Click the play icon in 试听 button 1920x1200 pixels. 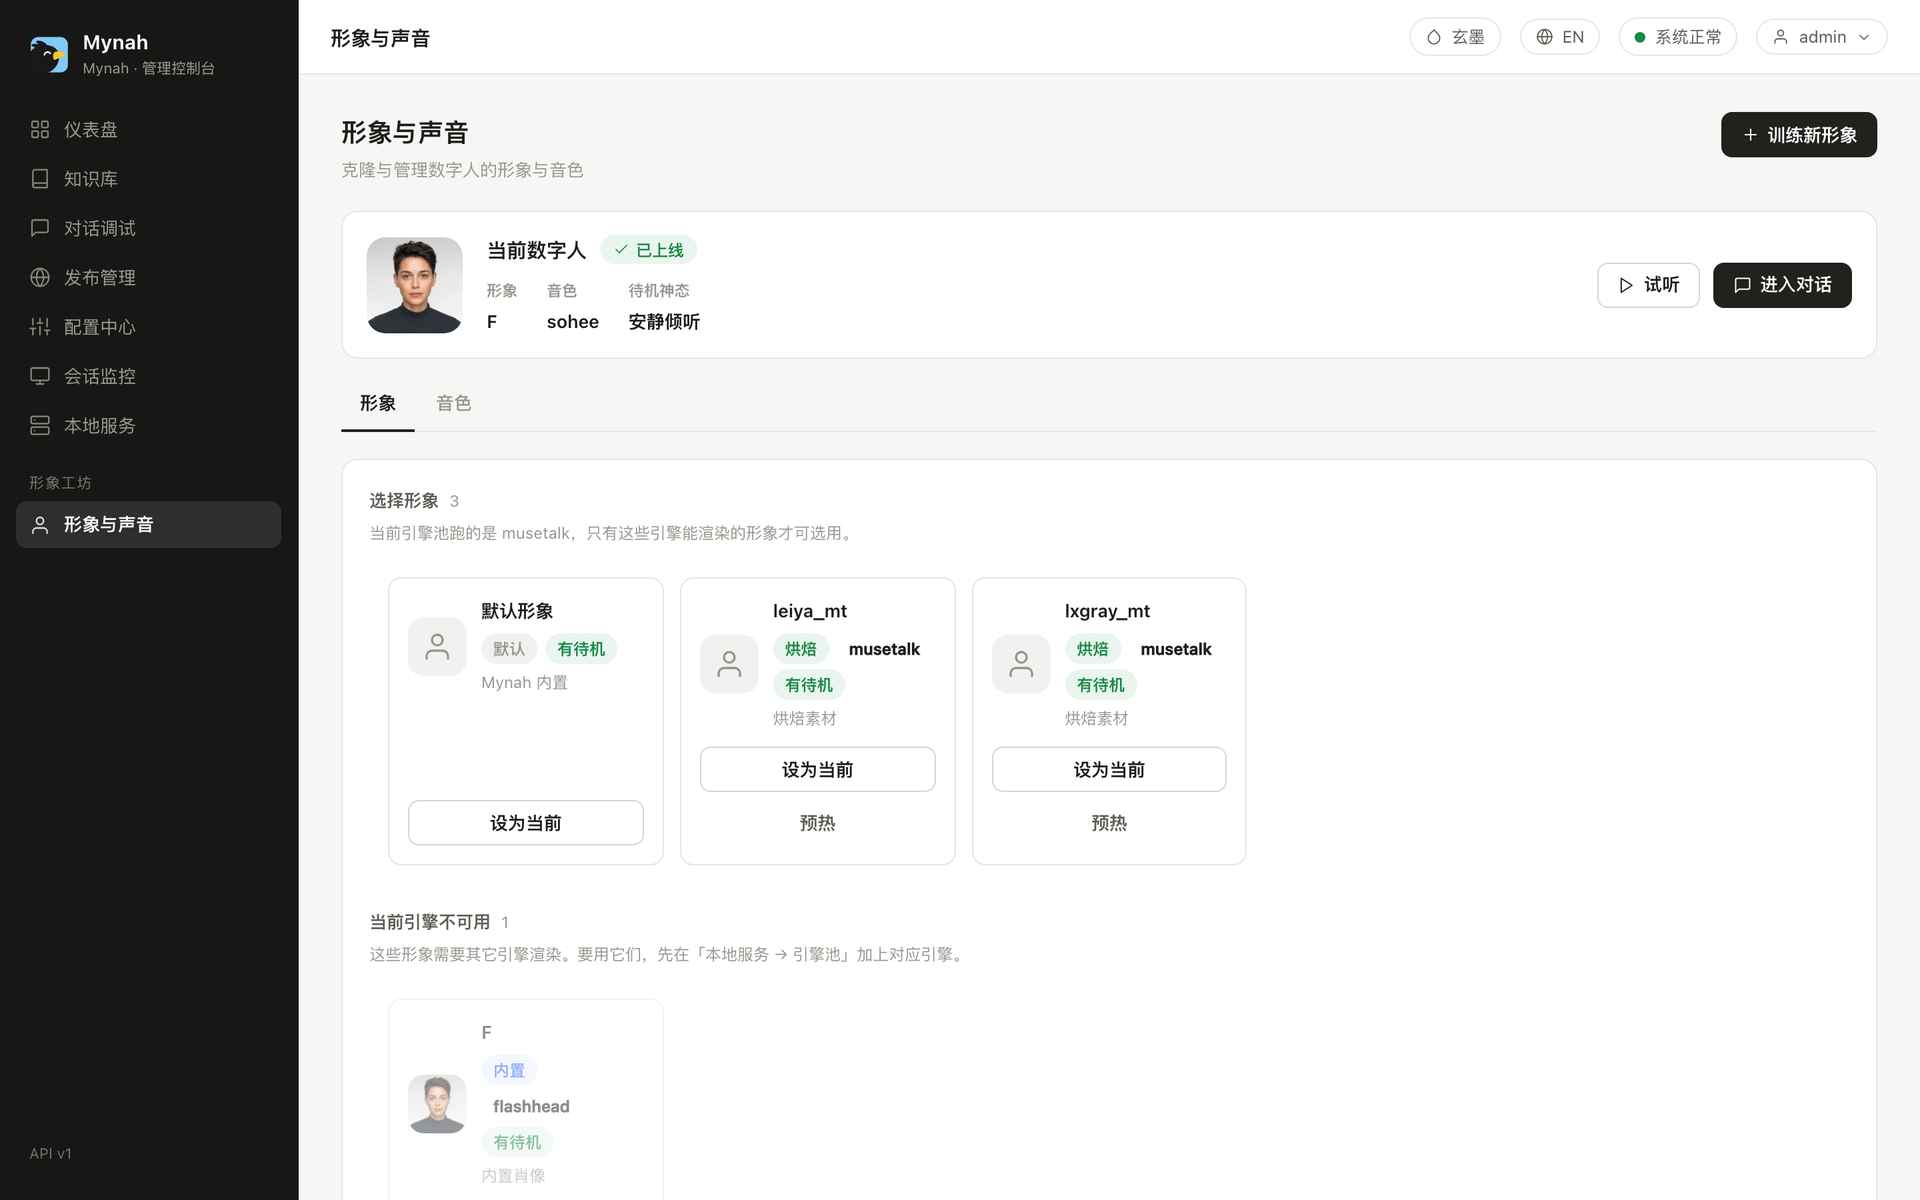(1626, 285)
